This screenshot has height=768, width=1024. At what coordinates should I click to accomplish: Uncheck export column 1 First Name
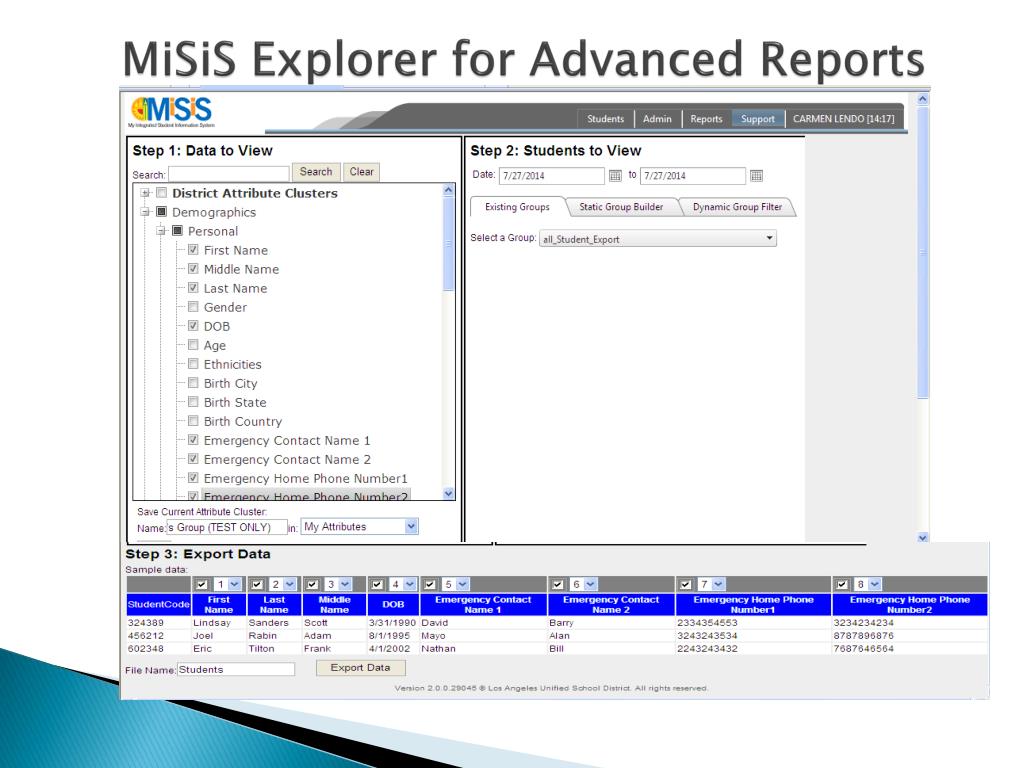click(x=202, y=584)
